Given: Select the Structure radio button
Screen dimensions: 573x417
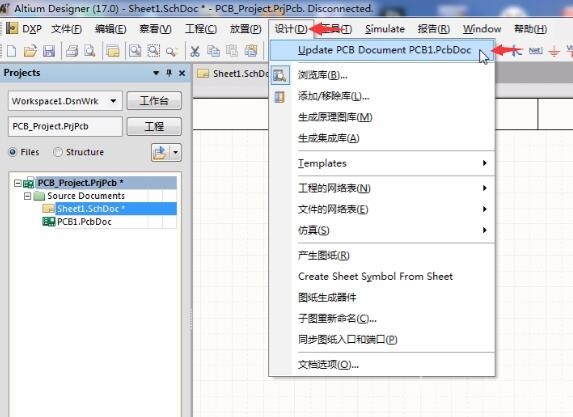Looking at the screenshot, I should [x=58, y=152].
